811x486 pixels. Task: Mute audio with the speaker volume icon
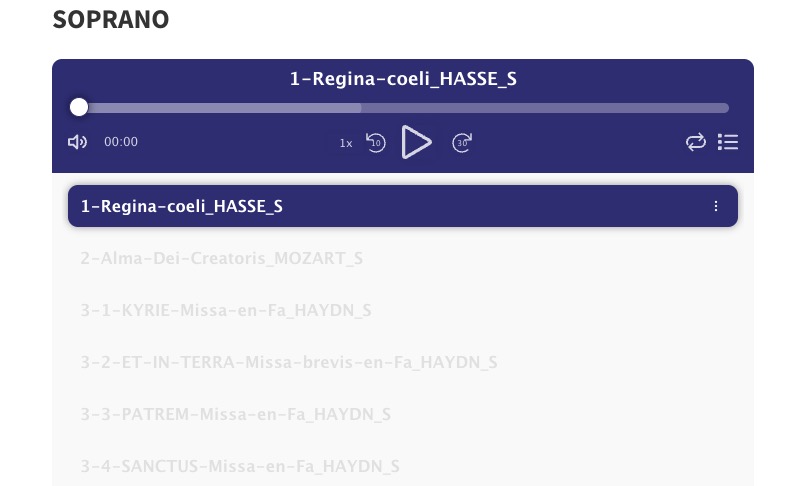78,142
